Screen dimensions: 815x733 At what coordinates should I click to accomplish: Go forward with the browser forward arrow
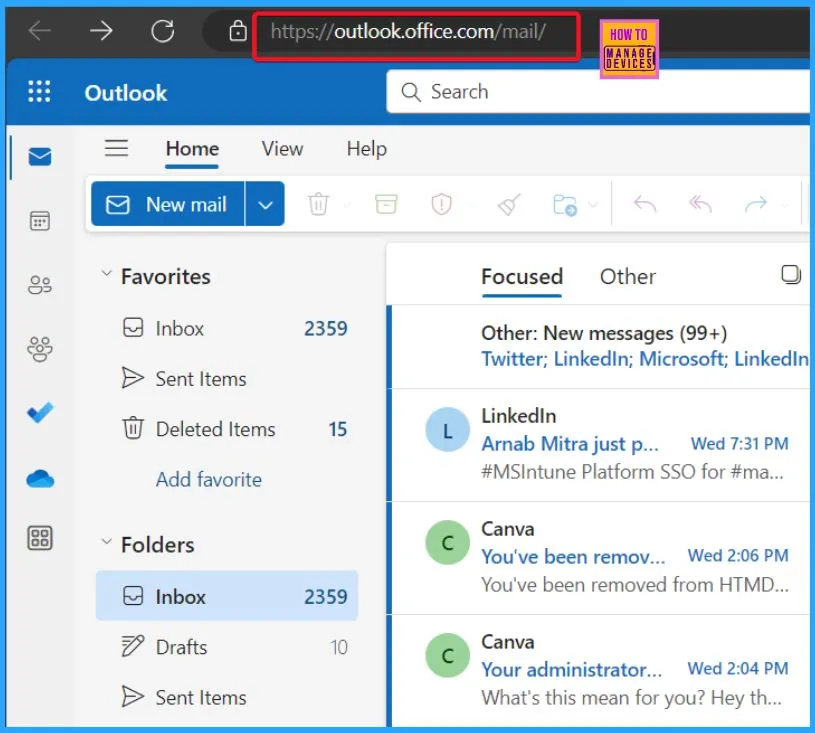click(101, 31)
